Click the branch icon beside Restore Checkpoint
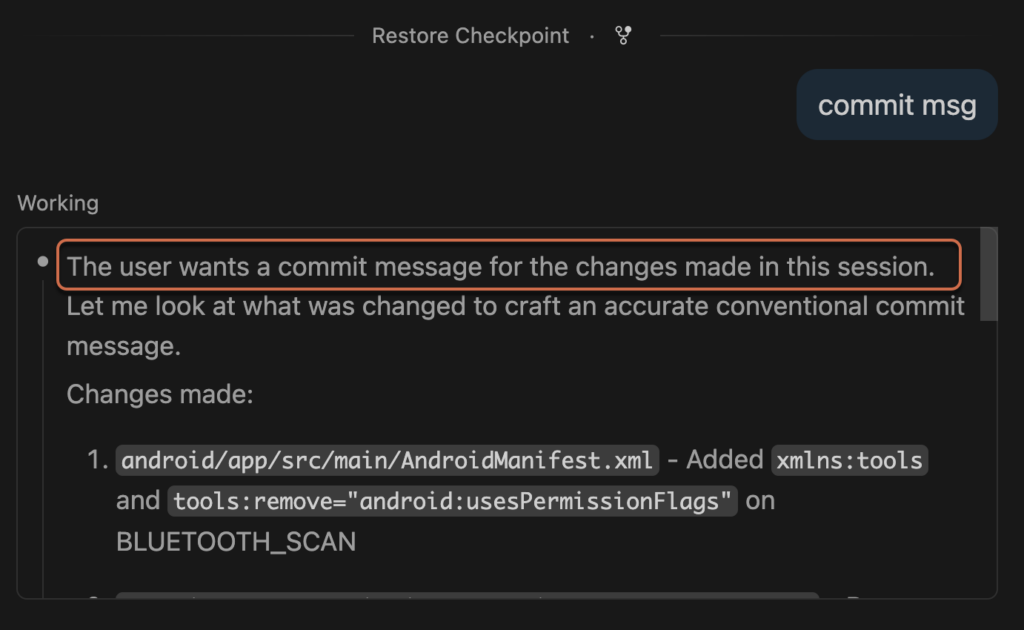 pos(623,36)
